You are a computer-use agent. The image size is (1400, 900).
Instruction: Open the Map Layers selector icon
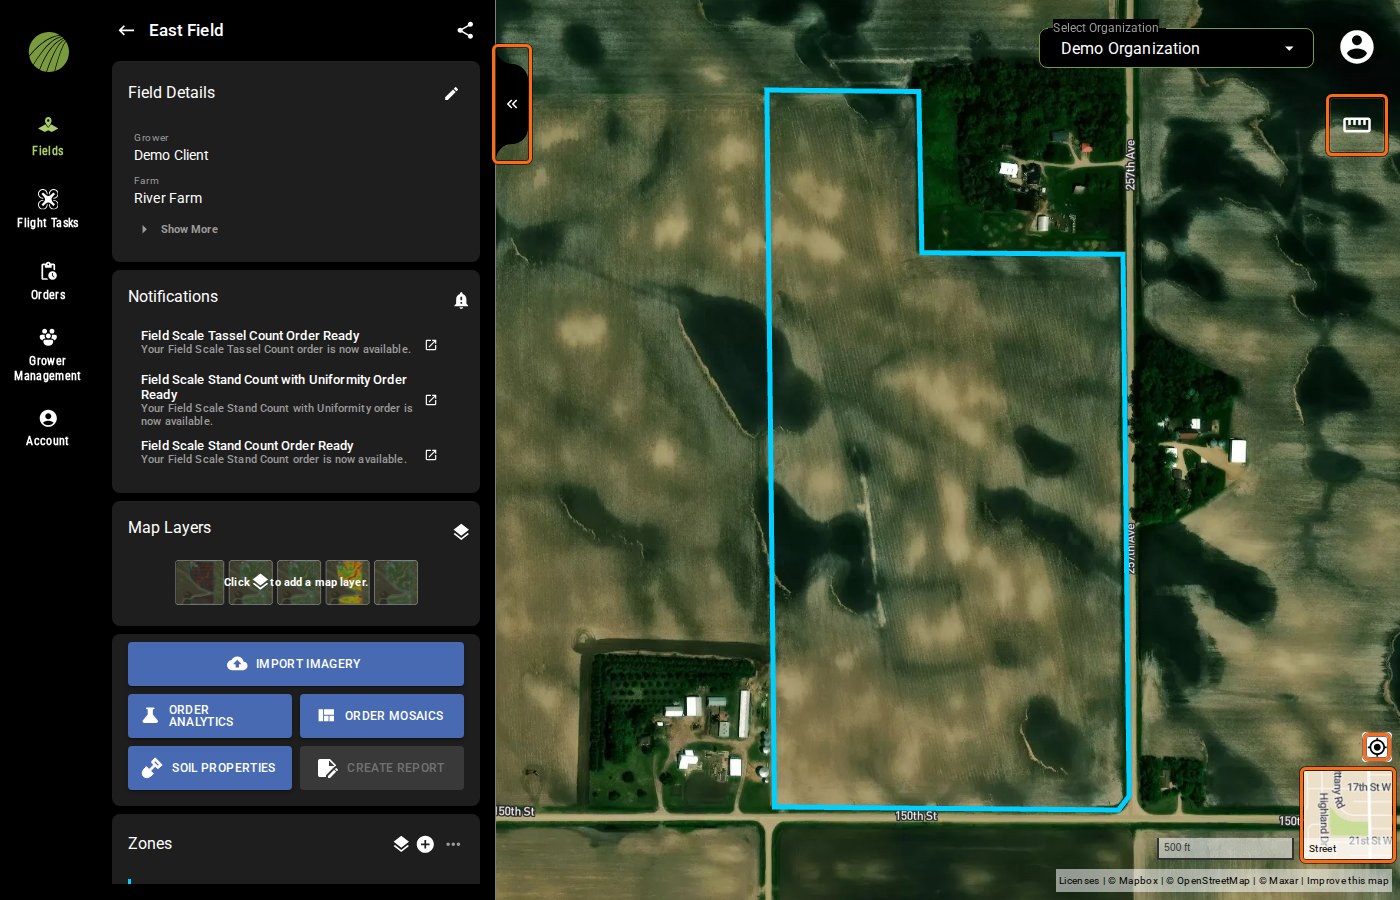(x=461, y=531)
